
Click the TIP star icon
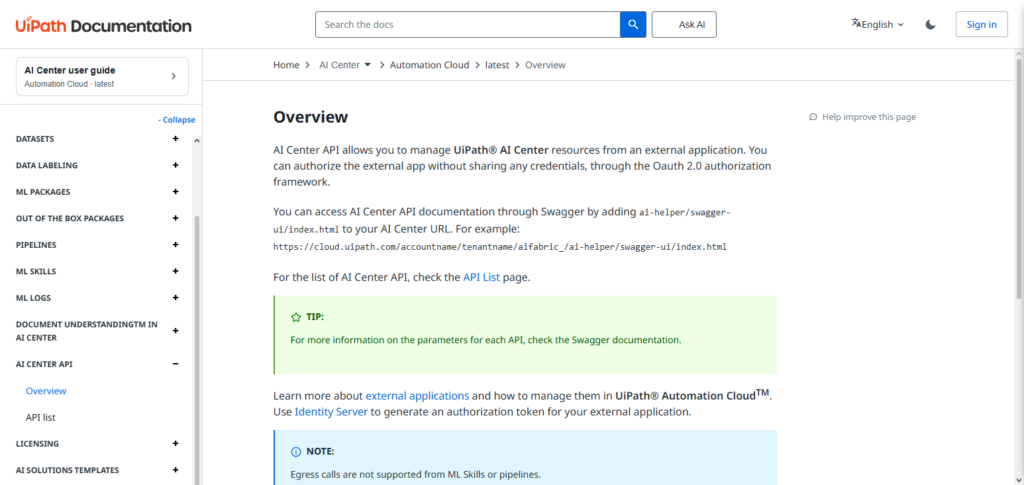point(296,317)
